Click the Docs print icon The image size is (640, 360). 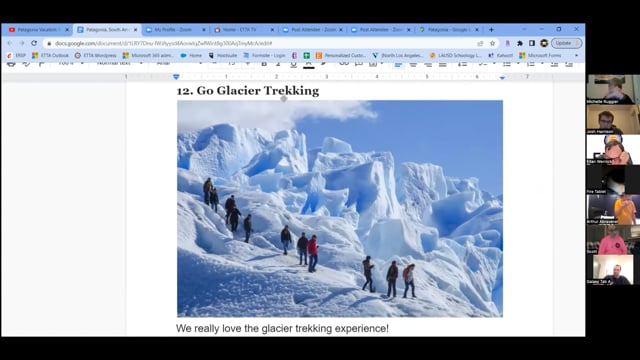coord(11,64)
